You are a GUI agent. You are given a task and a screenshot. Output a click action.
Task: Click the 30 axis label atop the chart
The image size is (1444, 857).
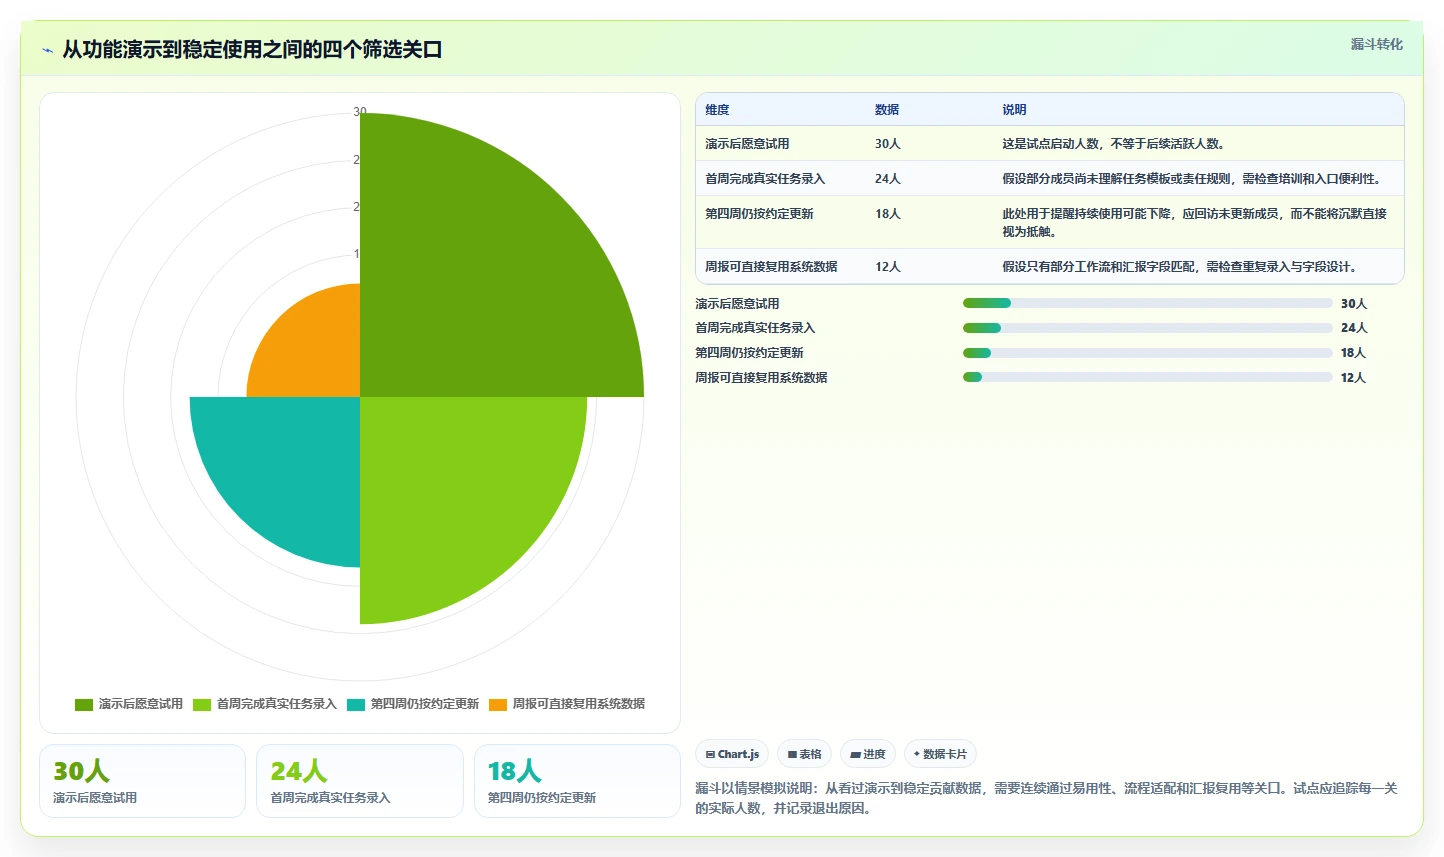[360, 111]
